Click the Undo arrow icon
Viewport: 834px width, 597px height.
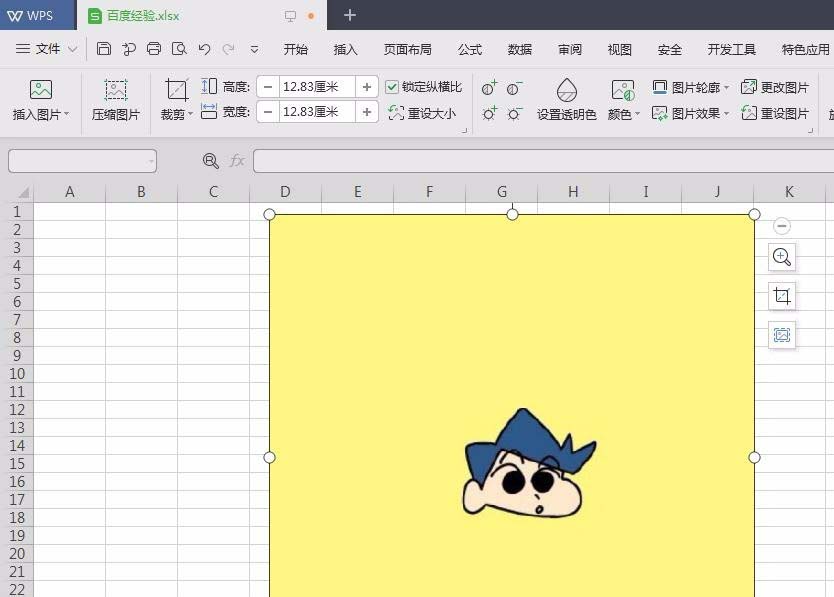[x=204, y=49]
